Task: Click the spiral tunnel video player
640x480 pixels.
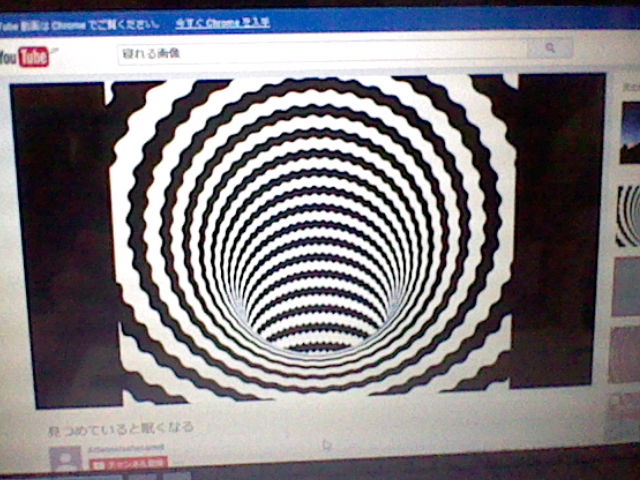Action: 310,240
